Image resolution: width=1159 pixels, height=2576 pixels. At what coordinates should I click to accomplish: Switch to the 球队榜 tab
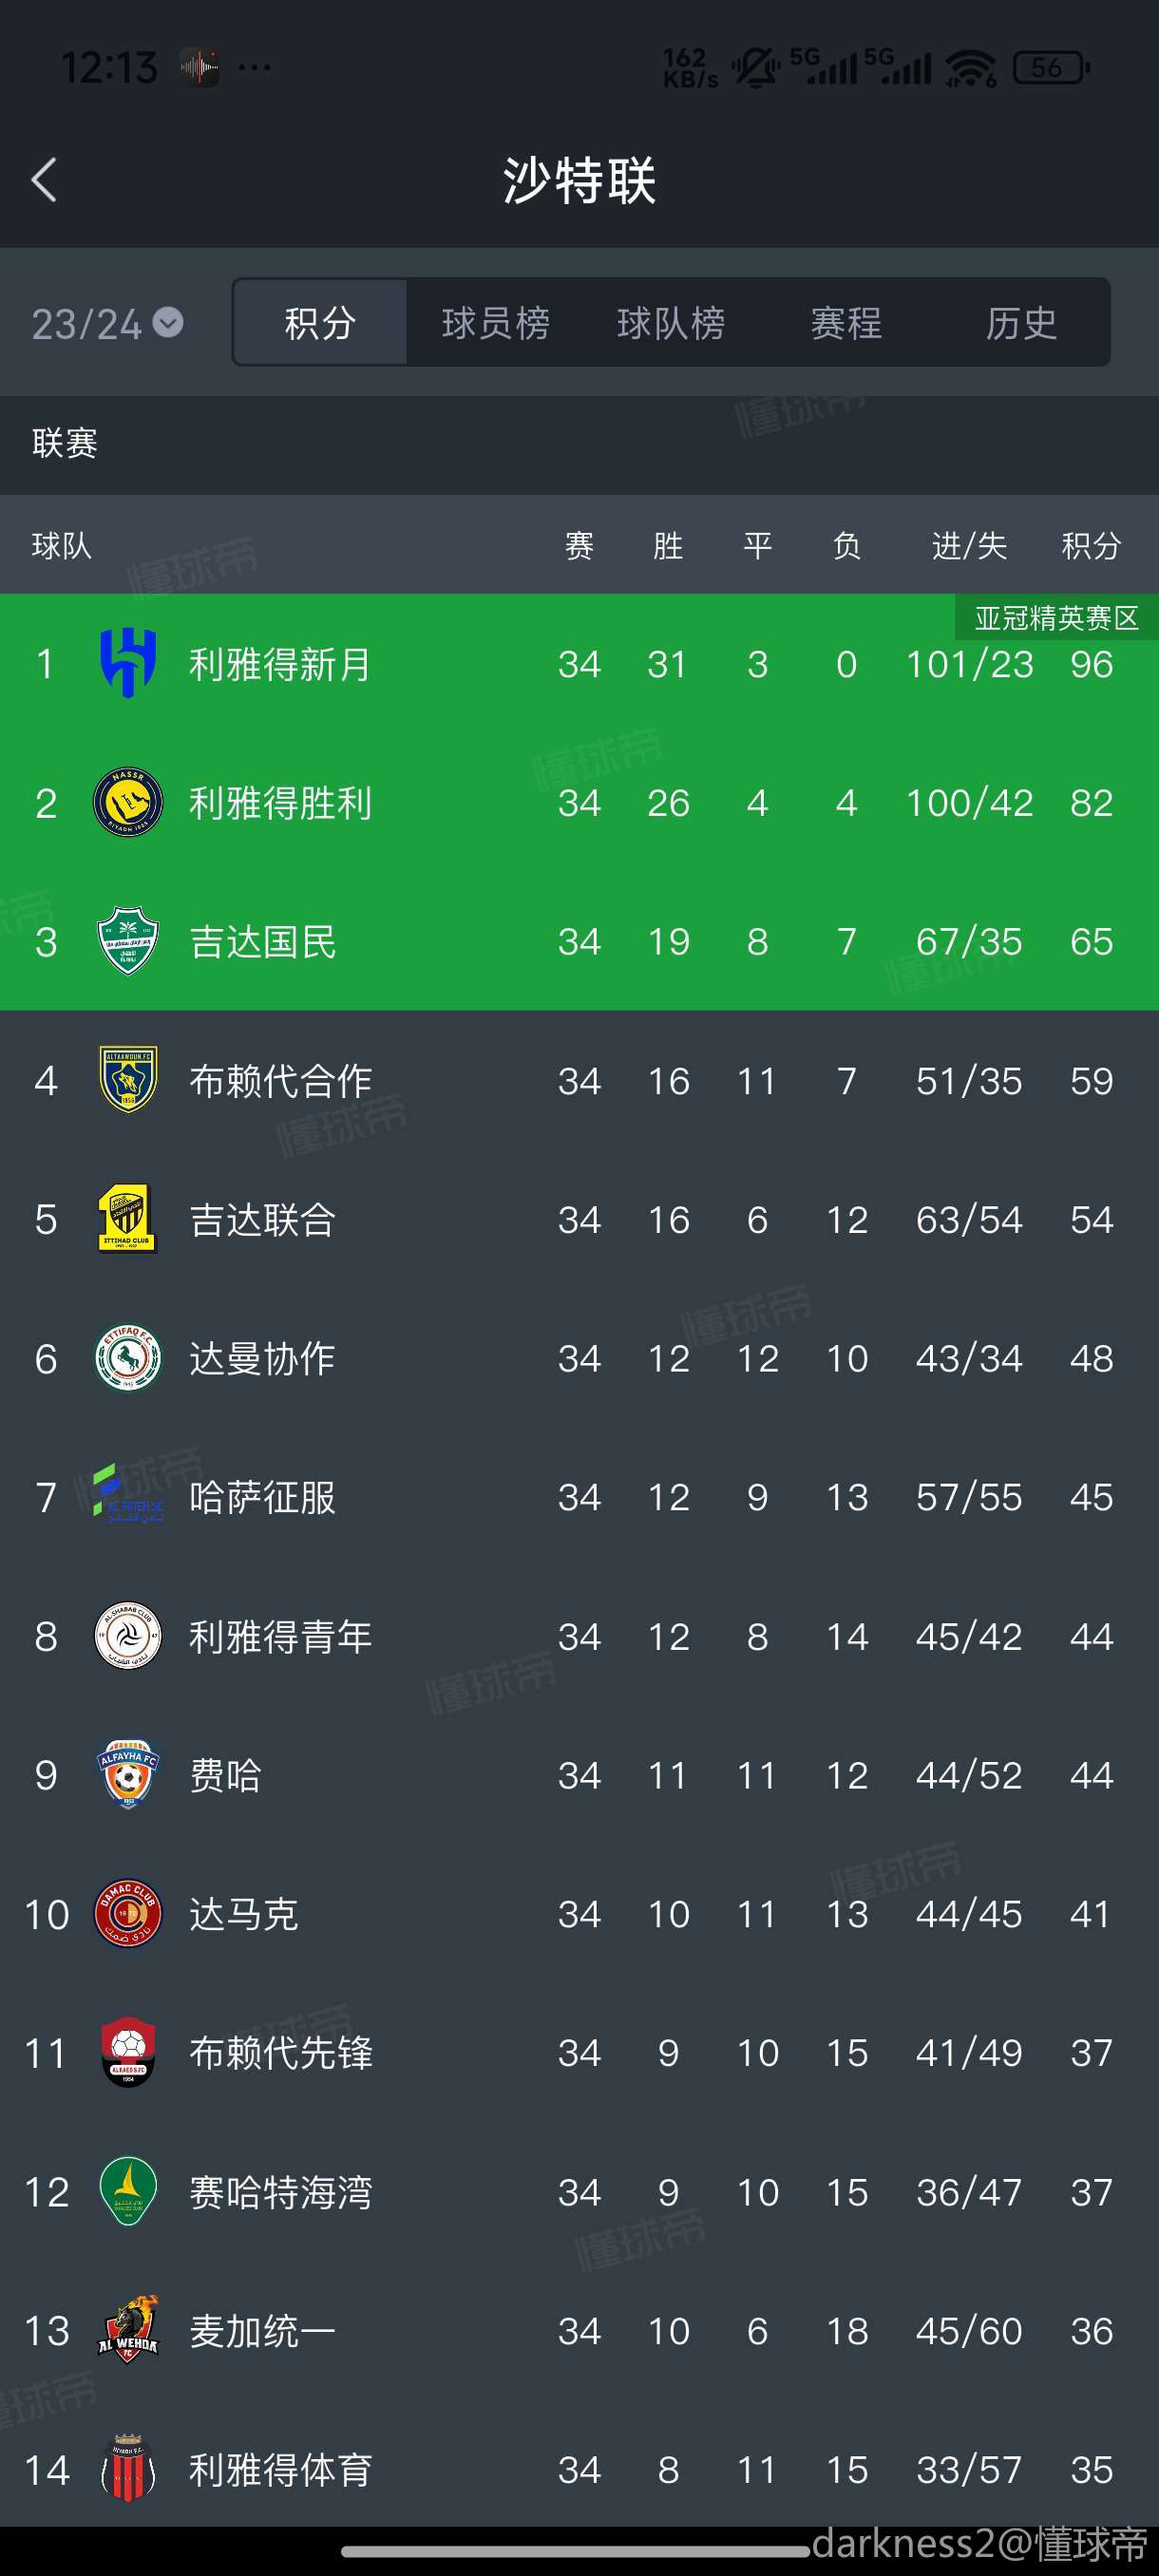point(671,323)
